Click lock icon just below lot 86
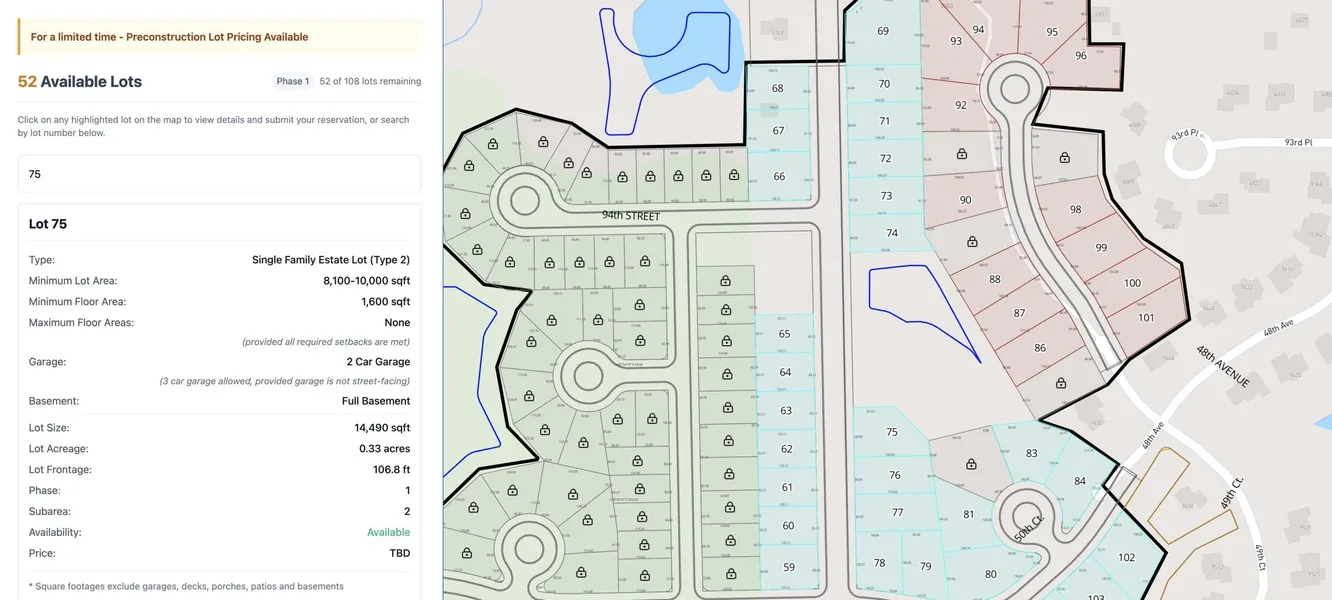1332x600 pixels. click(x=1060, y=382)
